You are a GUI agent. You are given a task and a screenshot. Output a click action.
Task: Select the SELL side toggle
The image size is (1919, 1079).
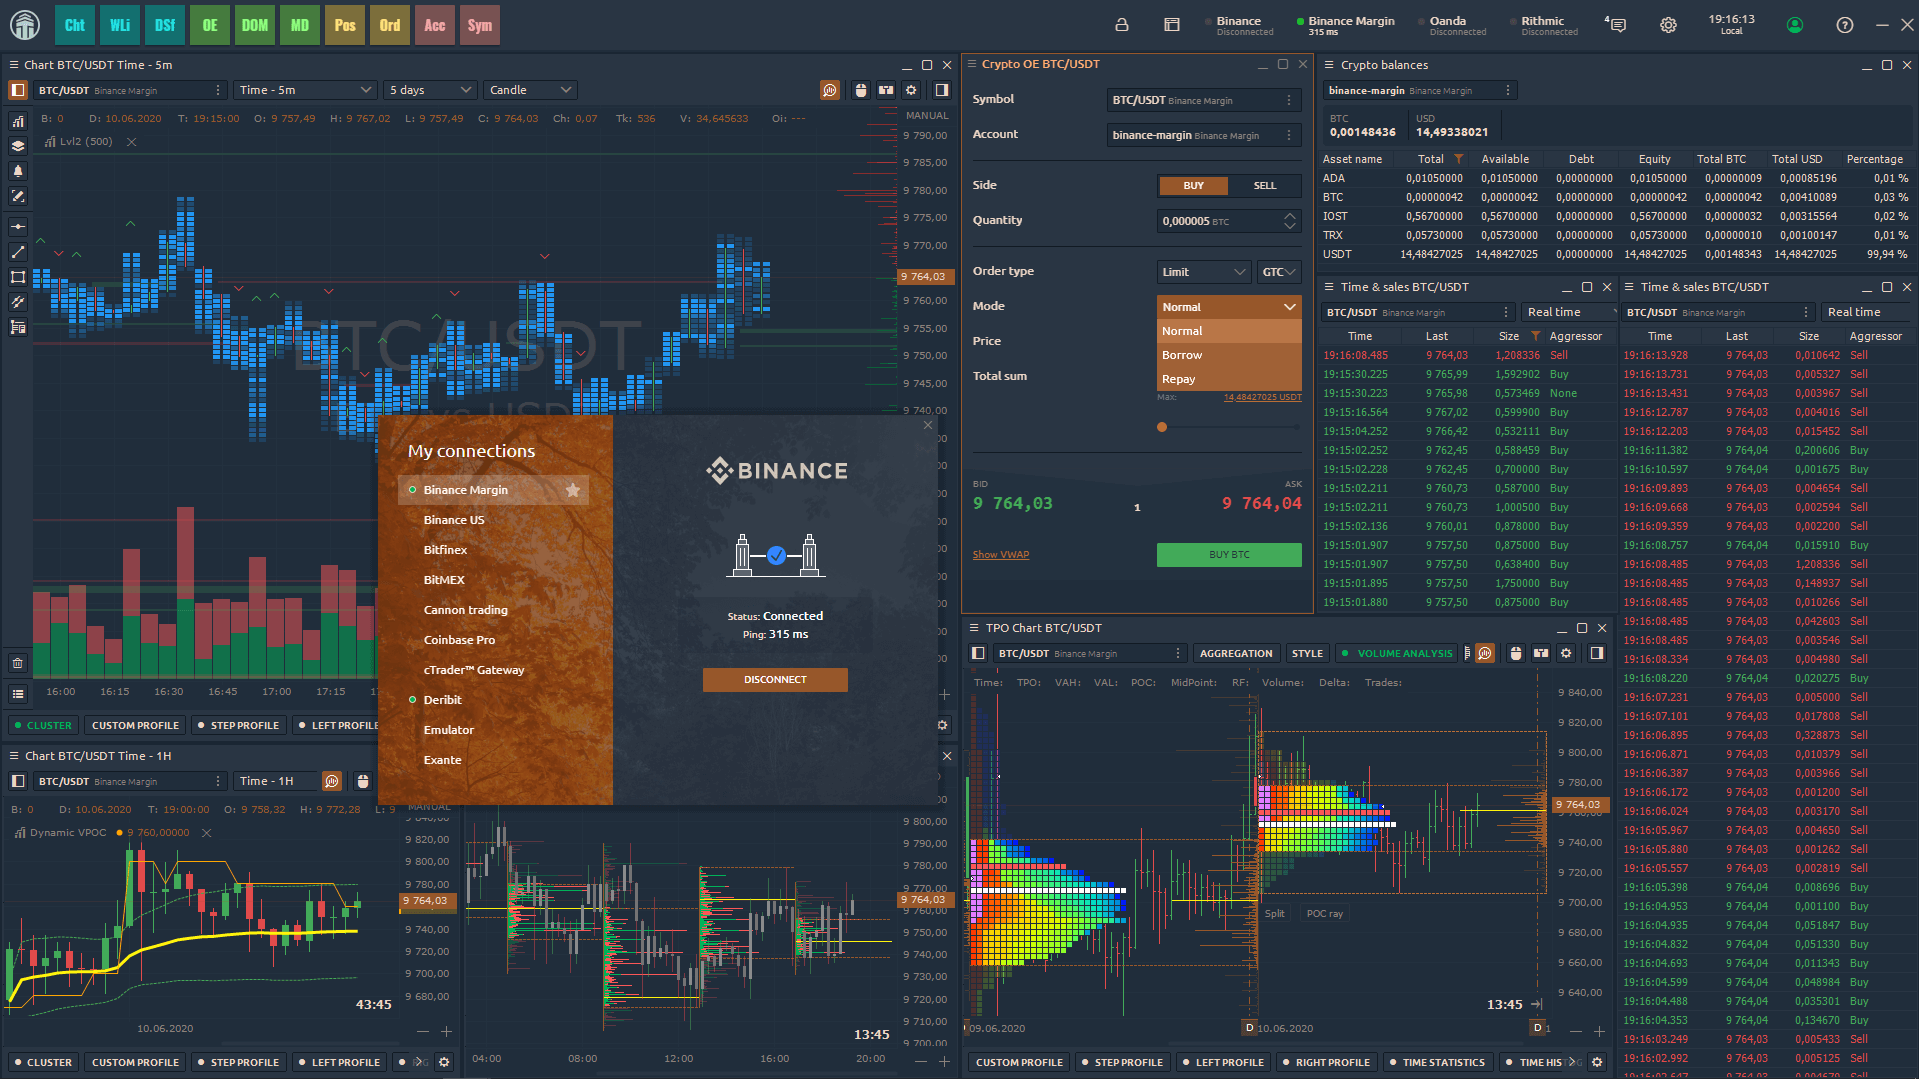1265,185
